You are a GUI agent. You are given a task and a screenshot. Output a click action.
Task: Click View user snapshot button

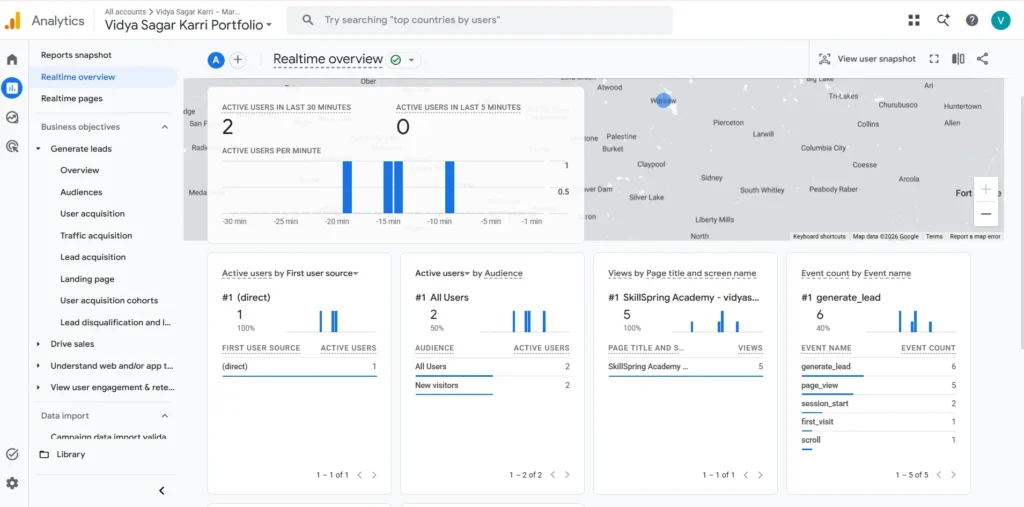click(x=867, y=59)
